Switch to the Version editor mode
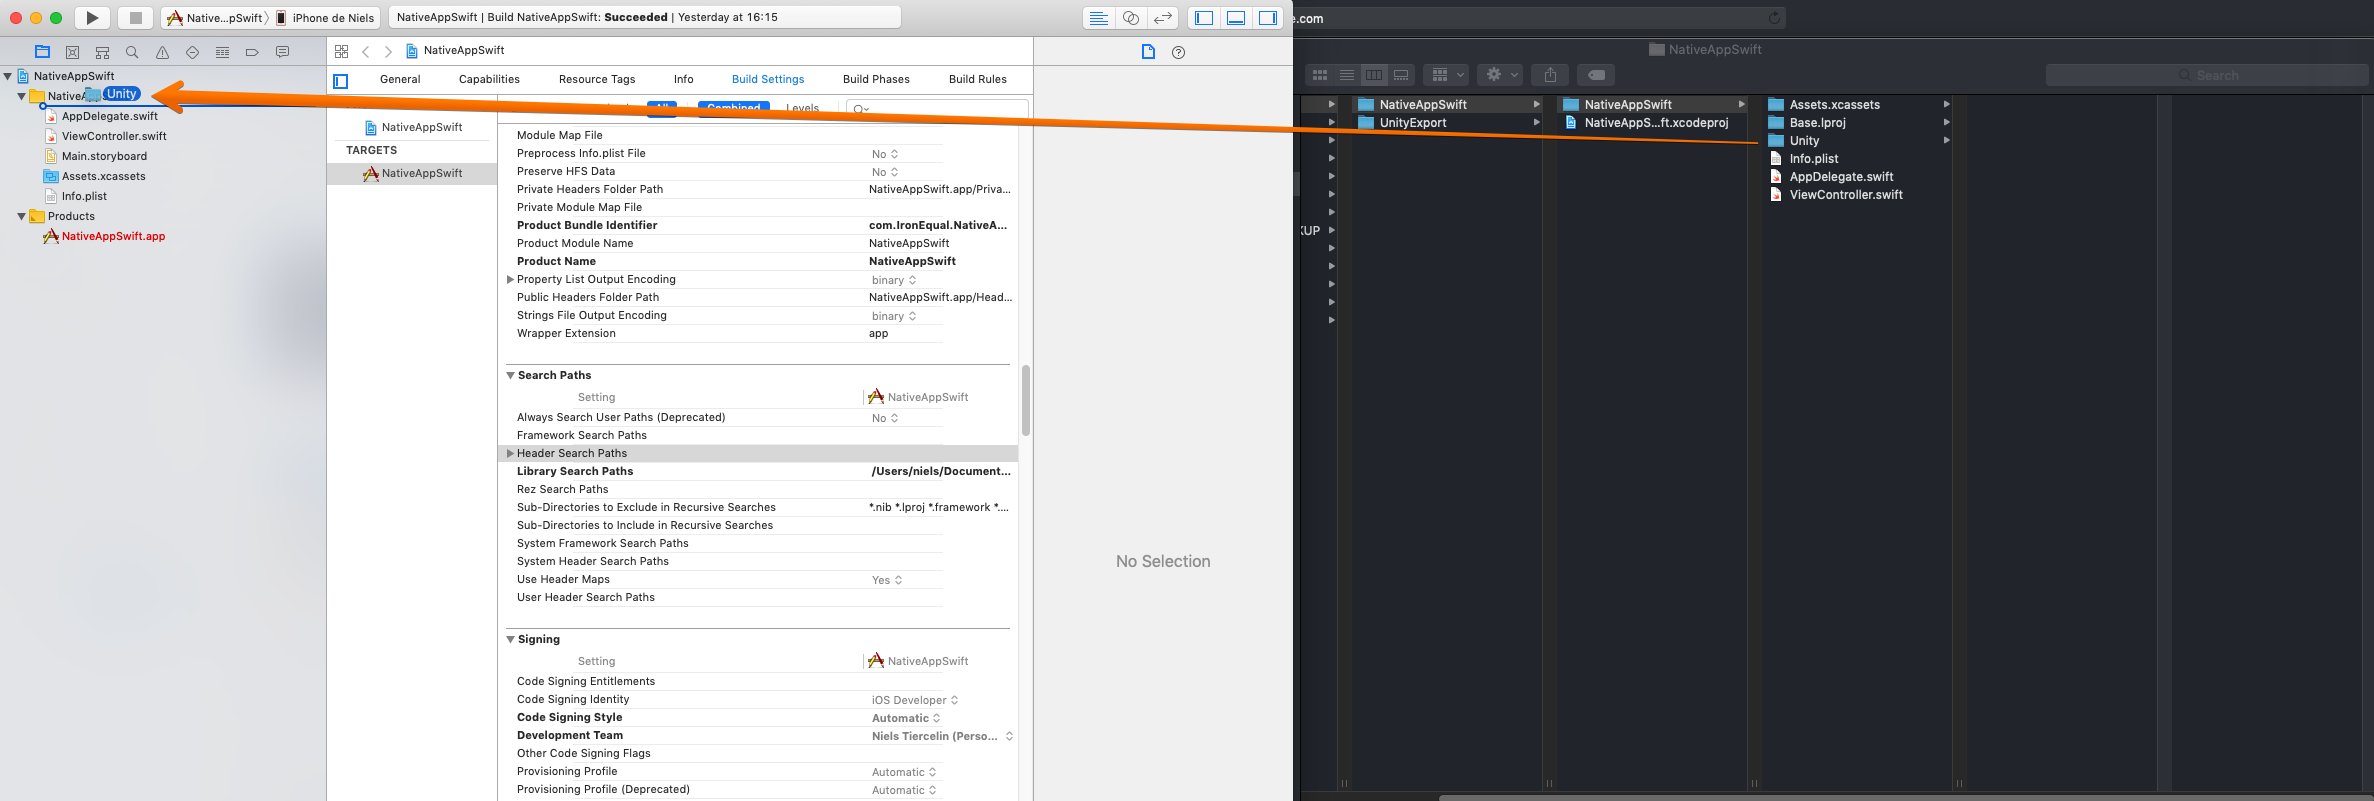This screenshot has height=801, width=2374. 1162,18
